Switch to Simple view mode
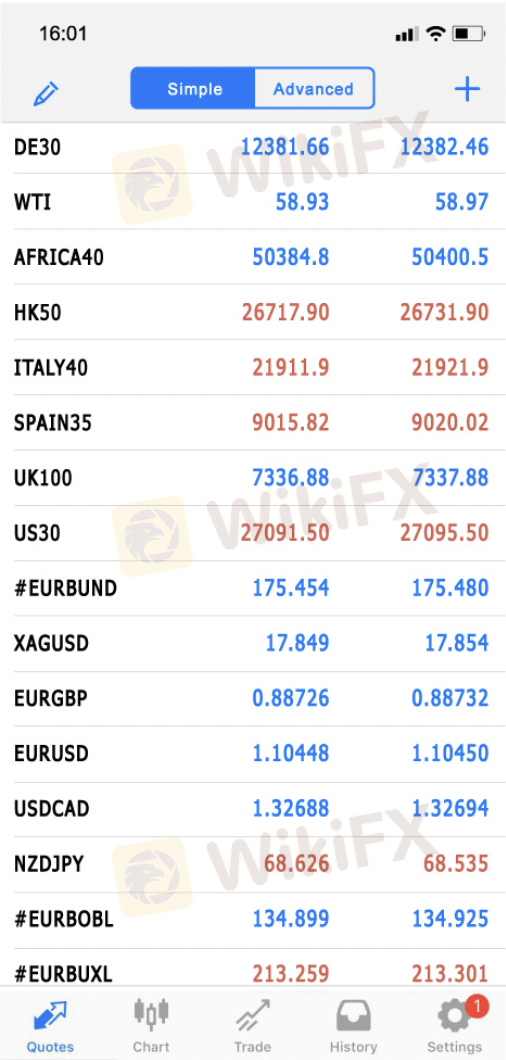506x1060 pixels. click(x=193, y=89)
